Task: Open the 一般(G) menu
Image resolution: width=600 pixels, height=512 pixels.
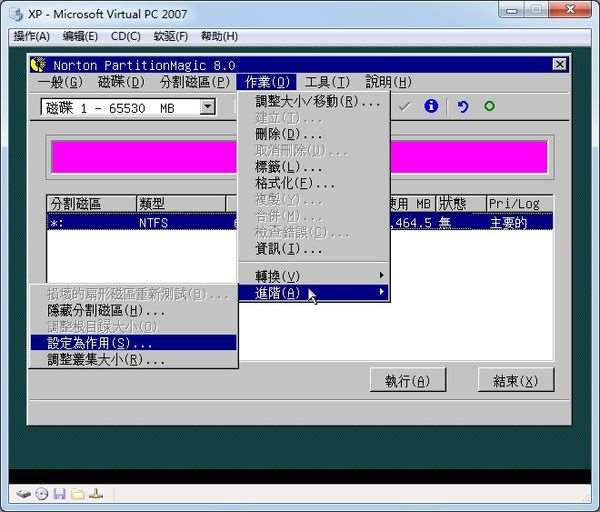Action: click(60, 82)
